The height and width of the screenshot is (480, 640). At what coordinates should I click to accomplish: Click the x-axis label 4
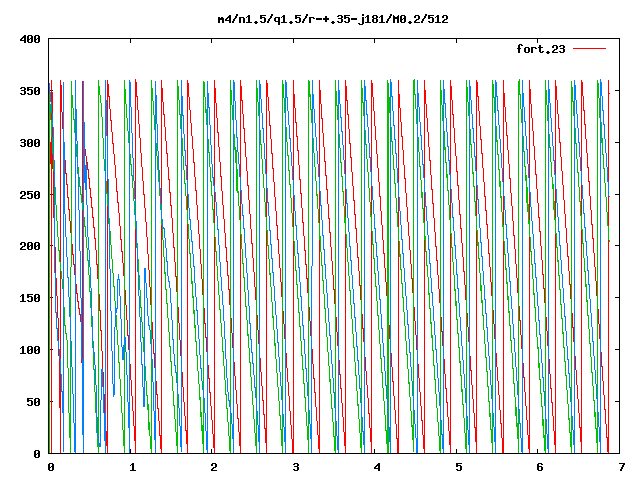(x=377, y=467)
